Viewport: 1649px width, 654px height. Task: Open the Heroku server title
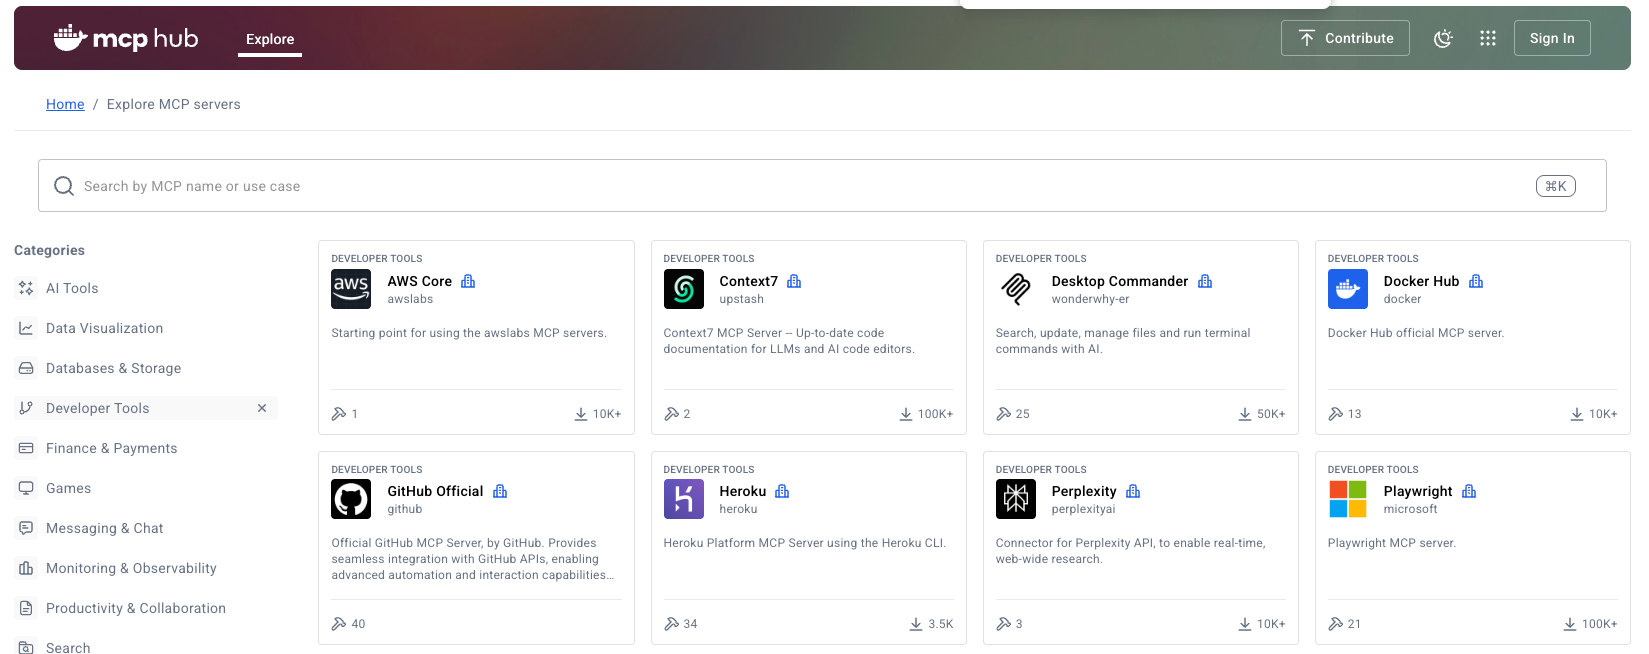pos(743,491)
